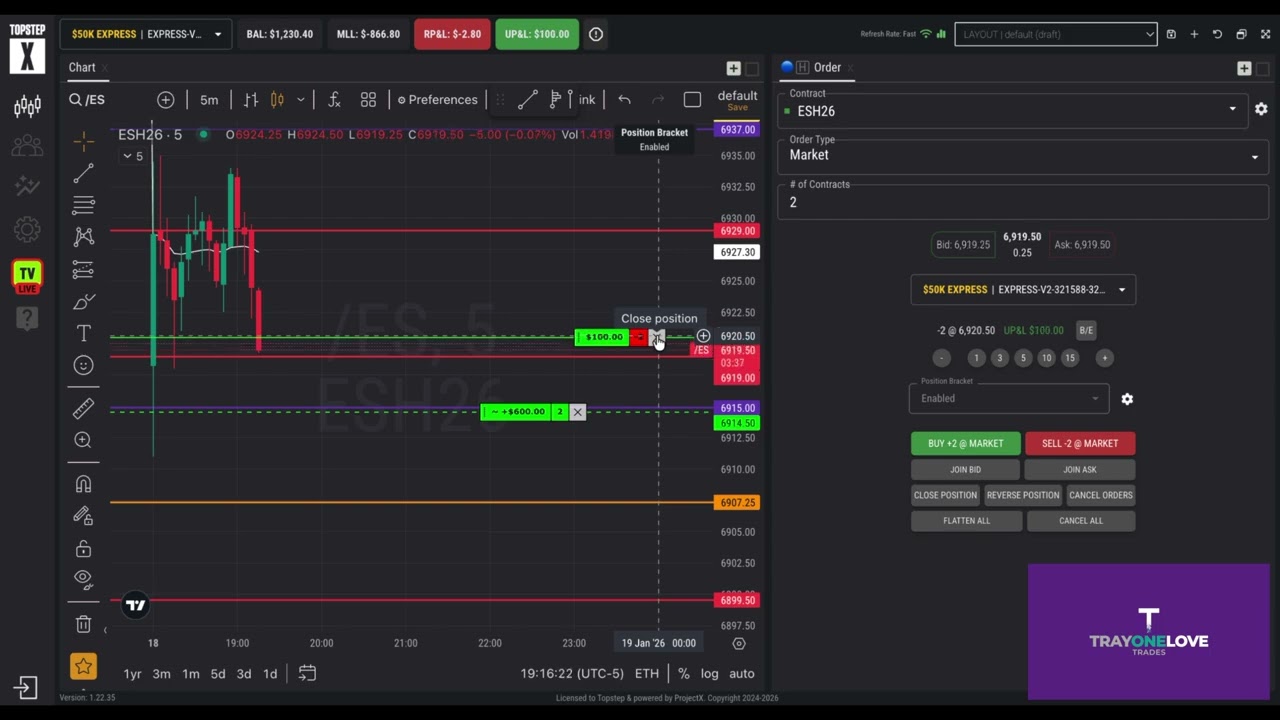
Task: Open the settings gear in left sidebar
Action: (x=27, y=230)
